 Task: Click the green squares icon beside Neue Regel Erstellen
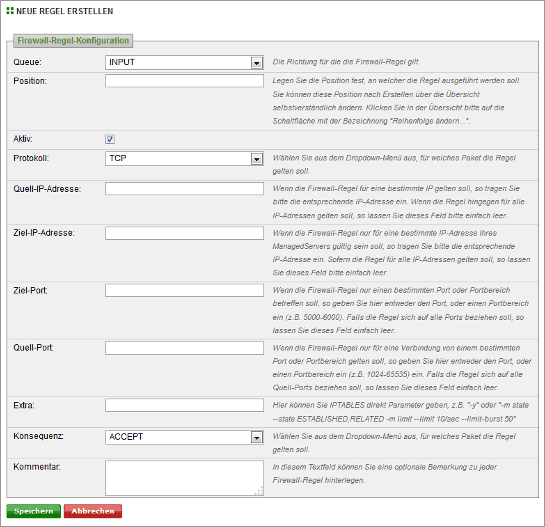tap(10, 11)
